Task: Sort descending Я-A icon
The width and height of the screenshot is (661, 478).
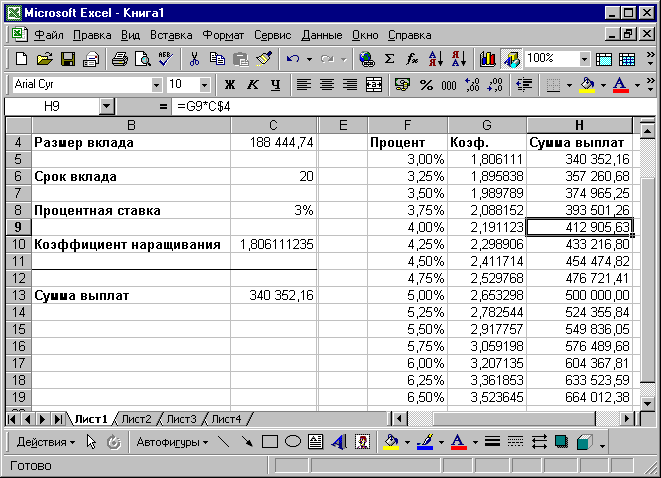Action: (x=459, y=59)
